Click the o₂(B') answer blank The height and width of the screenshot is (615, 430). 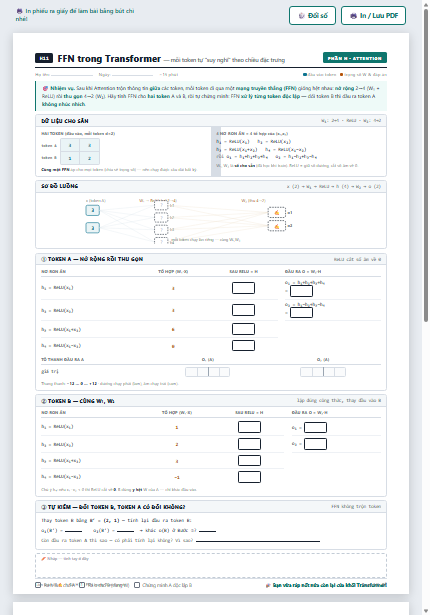coord(126,530)
